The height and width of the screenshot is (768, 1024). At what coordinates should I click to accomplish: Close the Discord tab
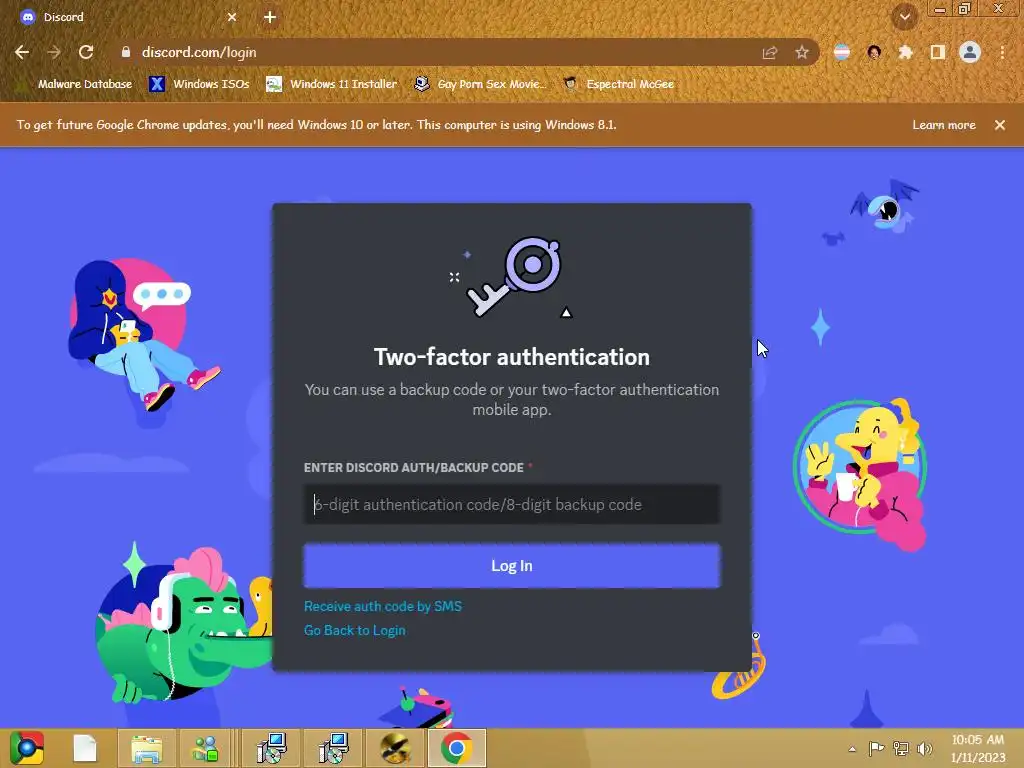pos(232,17)
